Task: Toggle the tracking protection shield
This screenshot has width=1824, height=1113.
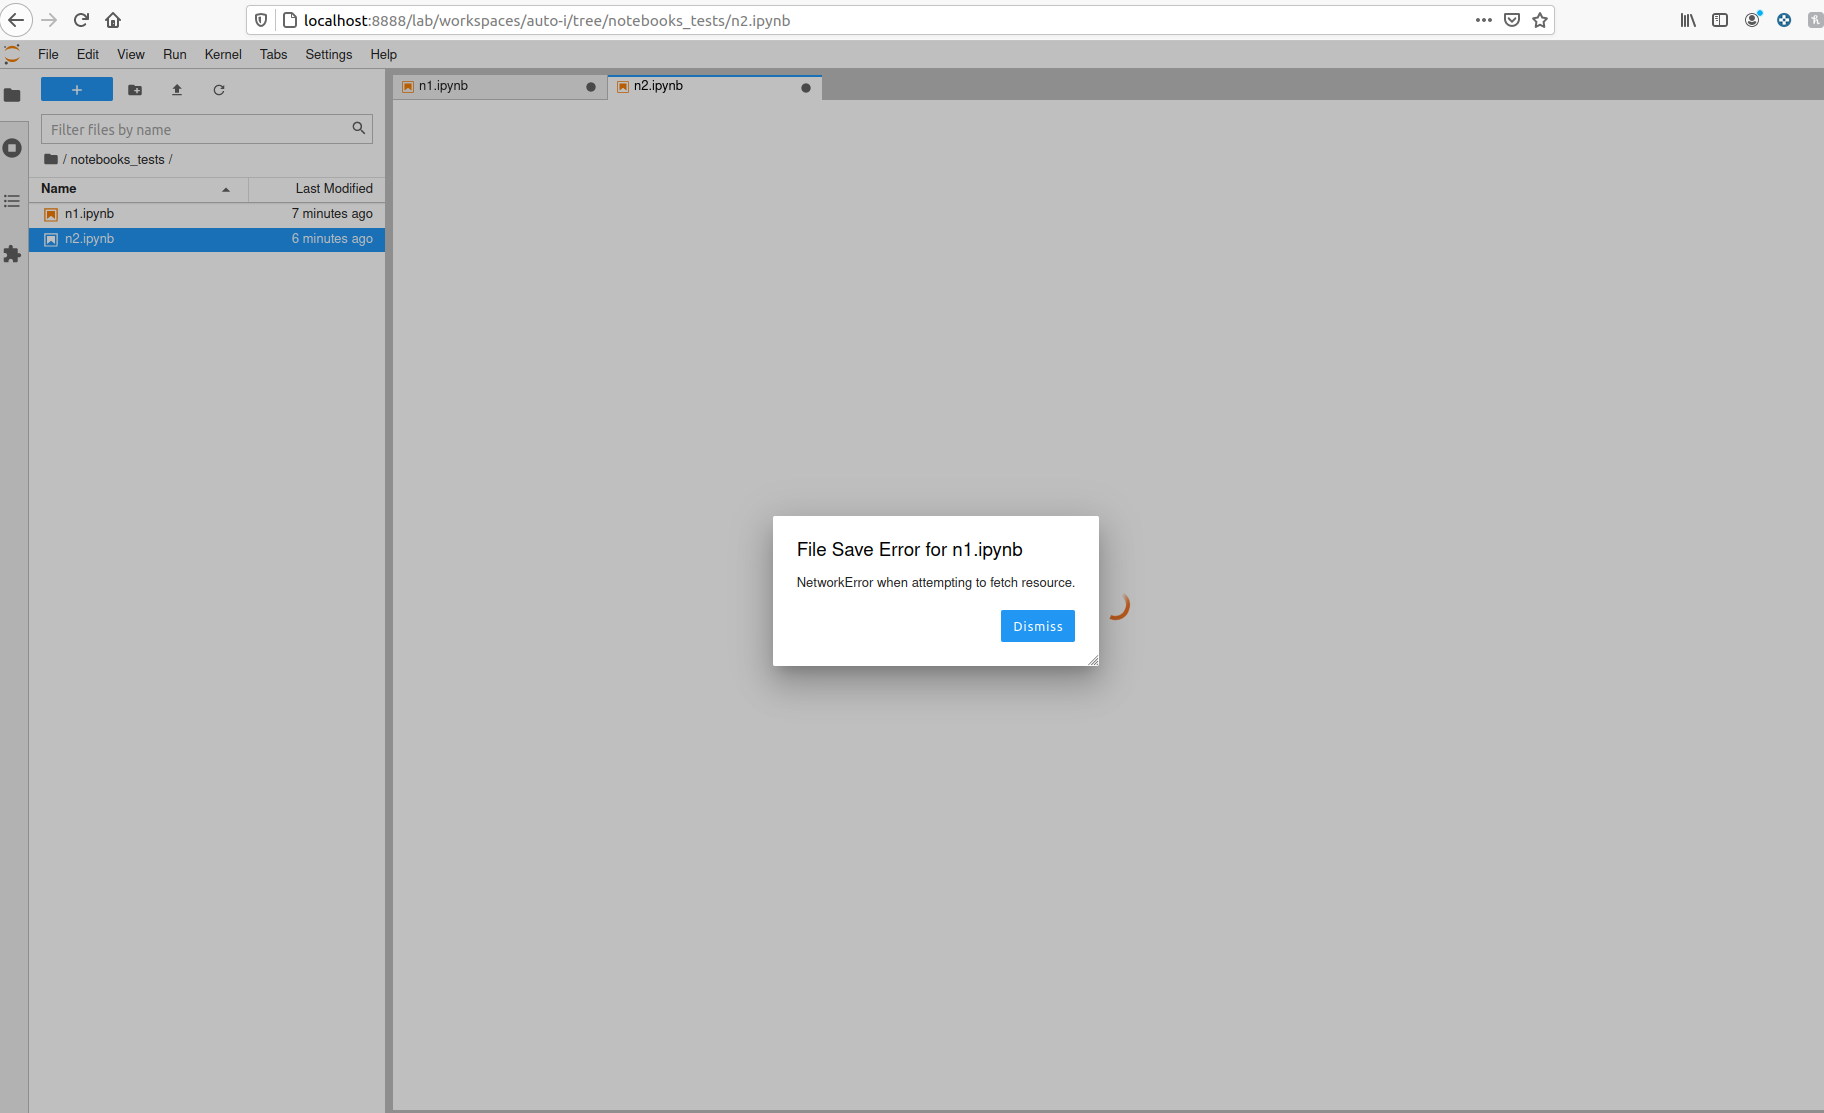Action: tap(260, 20)
